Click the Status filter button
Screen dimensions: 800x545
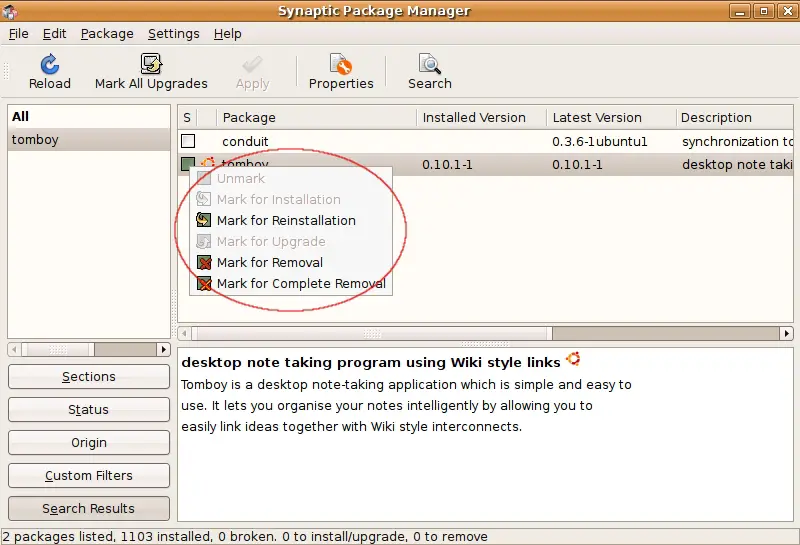click(x=89, y=409)
